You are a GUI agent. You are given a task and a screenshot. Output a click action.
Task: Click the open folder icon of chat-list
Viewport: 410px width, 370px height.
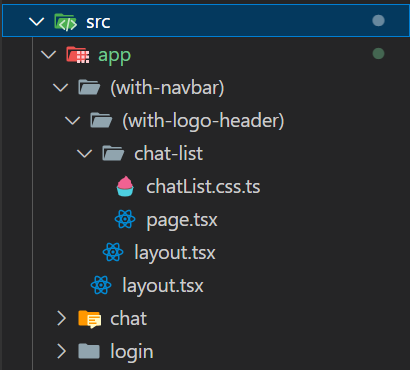click(x=113, y=153)
